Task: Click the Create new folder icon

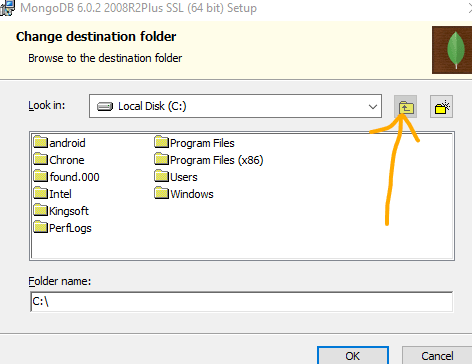Action: 441,107
